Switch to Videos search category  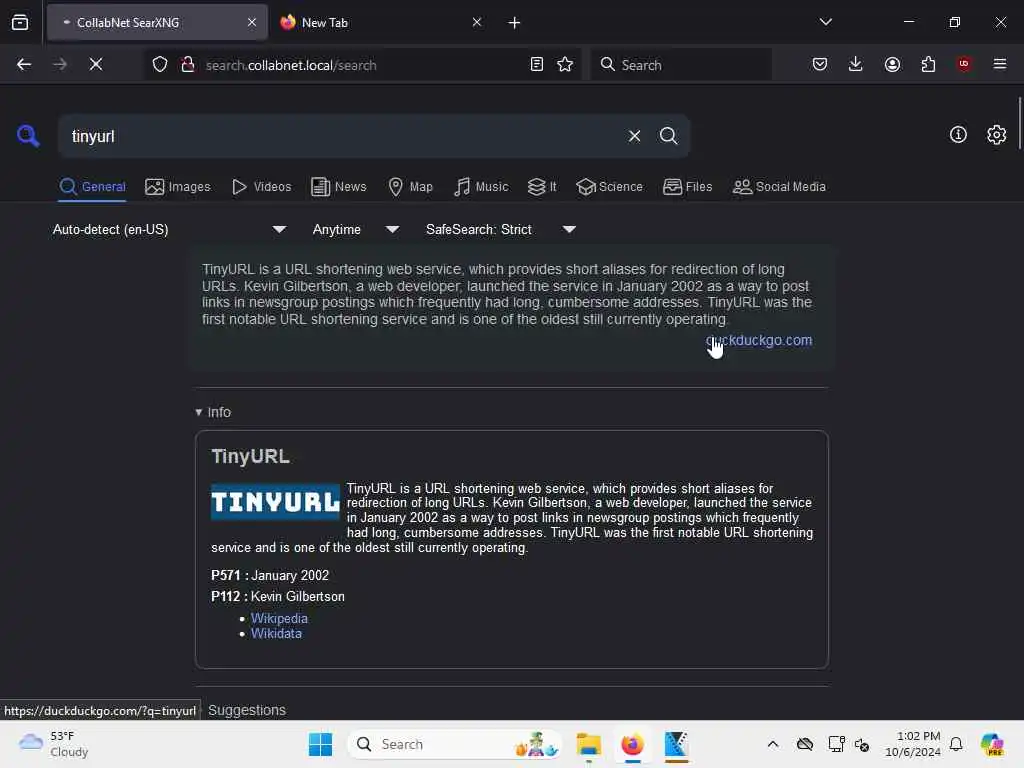[262, 187]
